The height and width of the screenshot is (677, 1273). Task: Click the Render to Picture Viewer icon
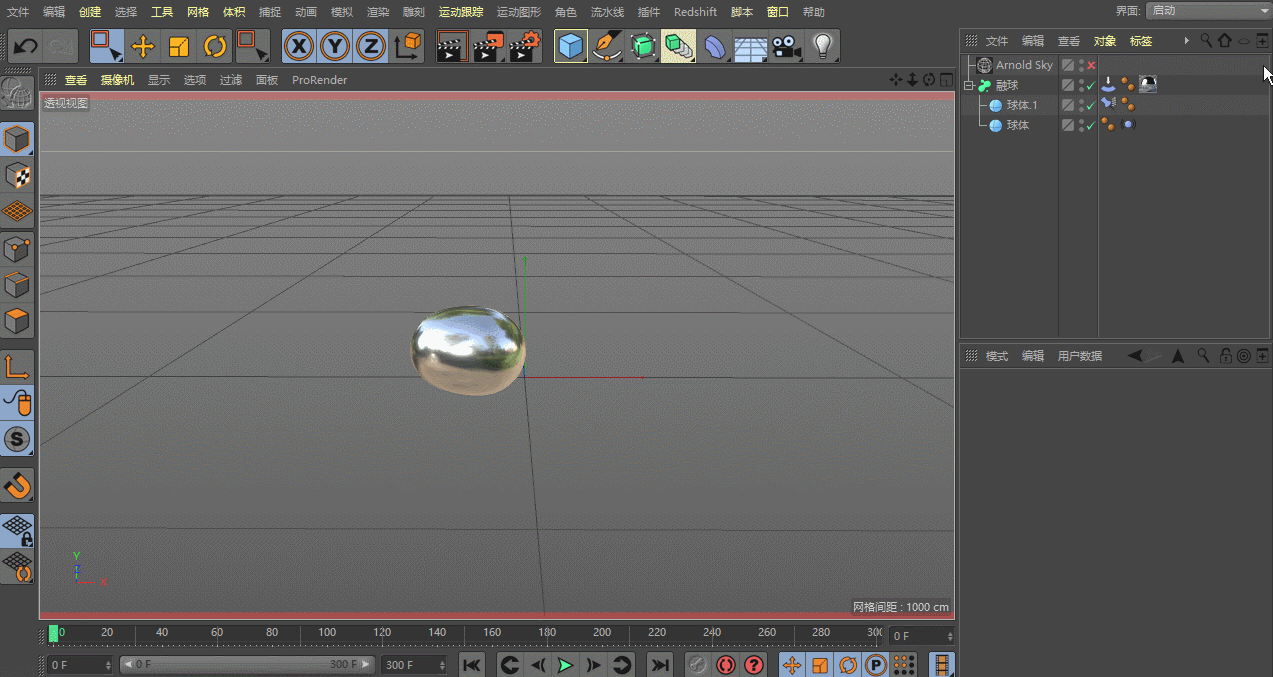click(x=488, y=47)
